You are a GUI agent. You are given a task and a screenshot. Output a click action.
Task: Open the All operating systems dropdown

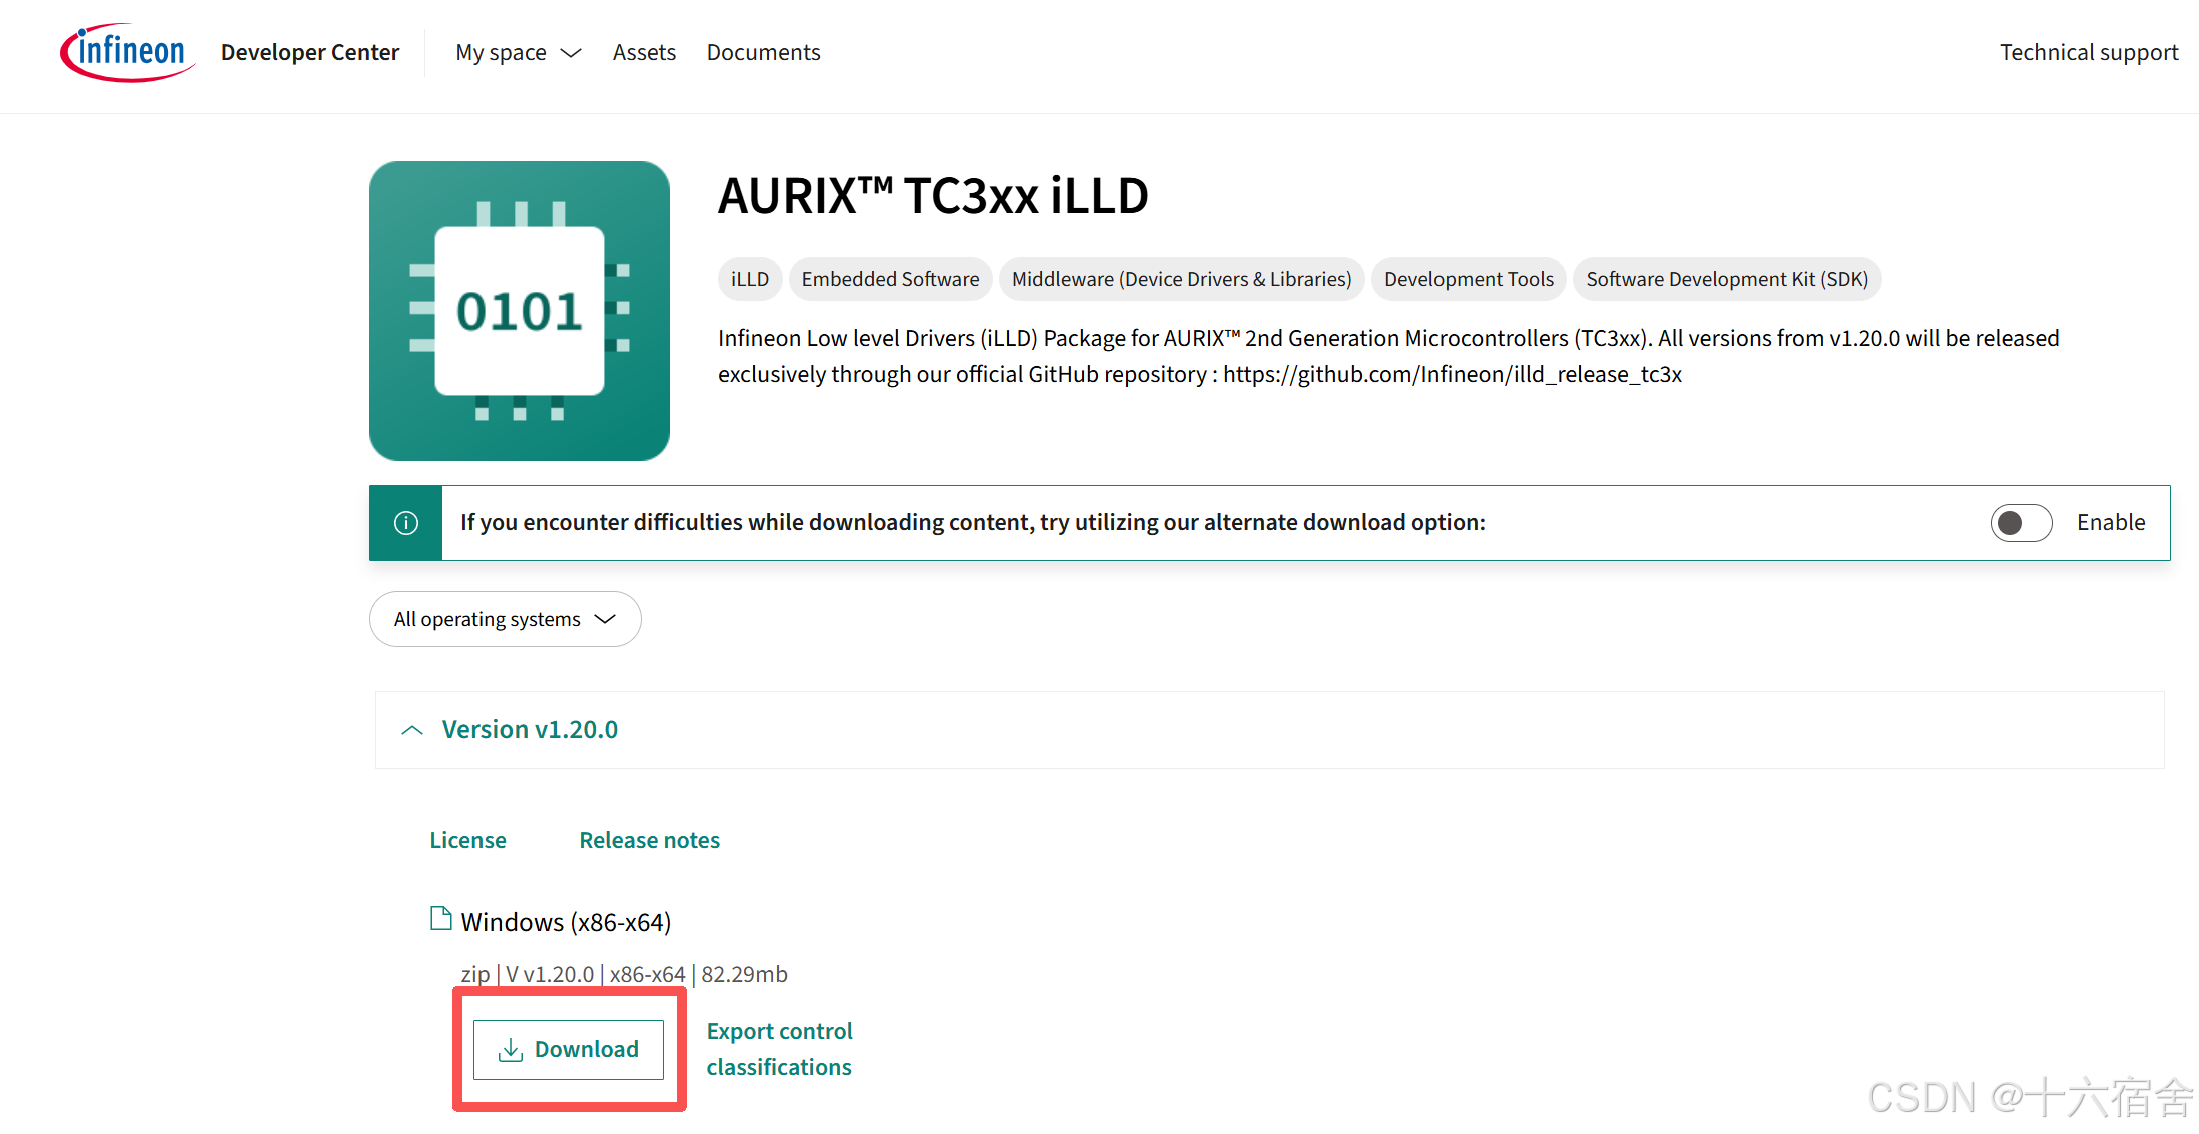tap(505, 619)
